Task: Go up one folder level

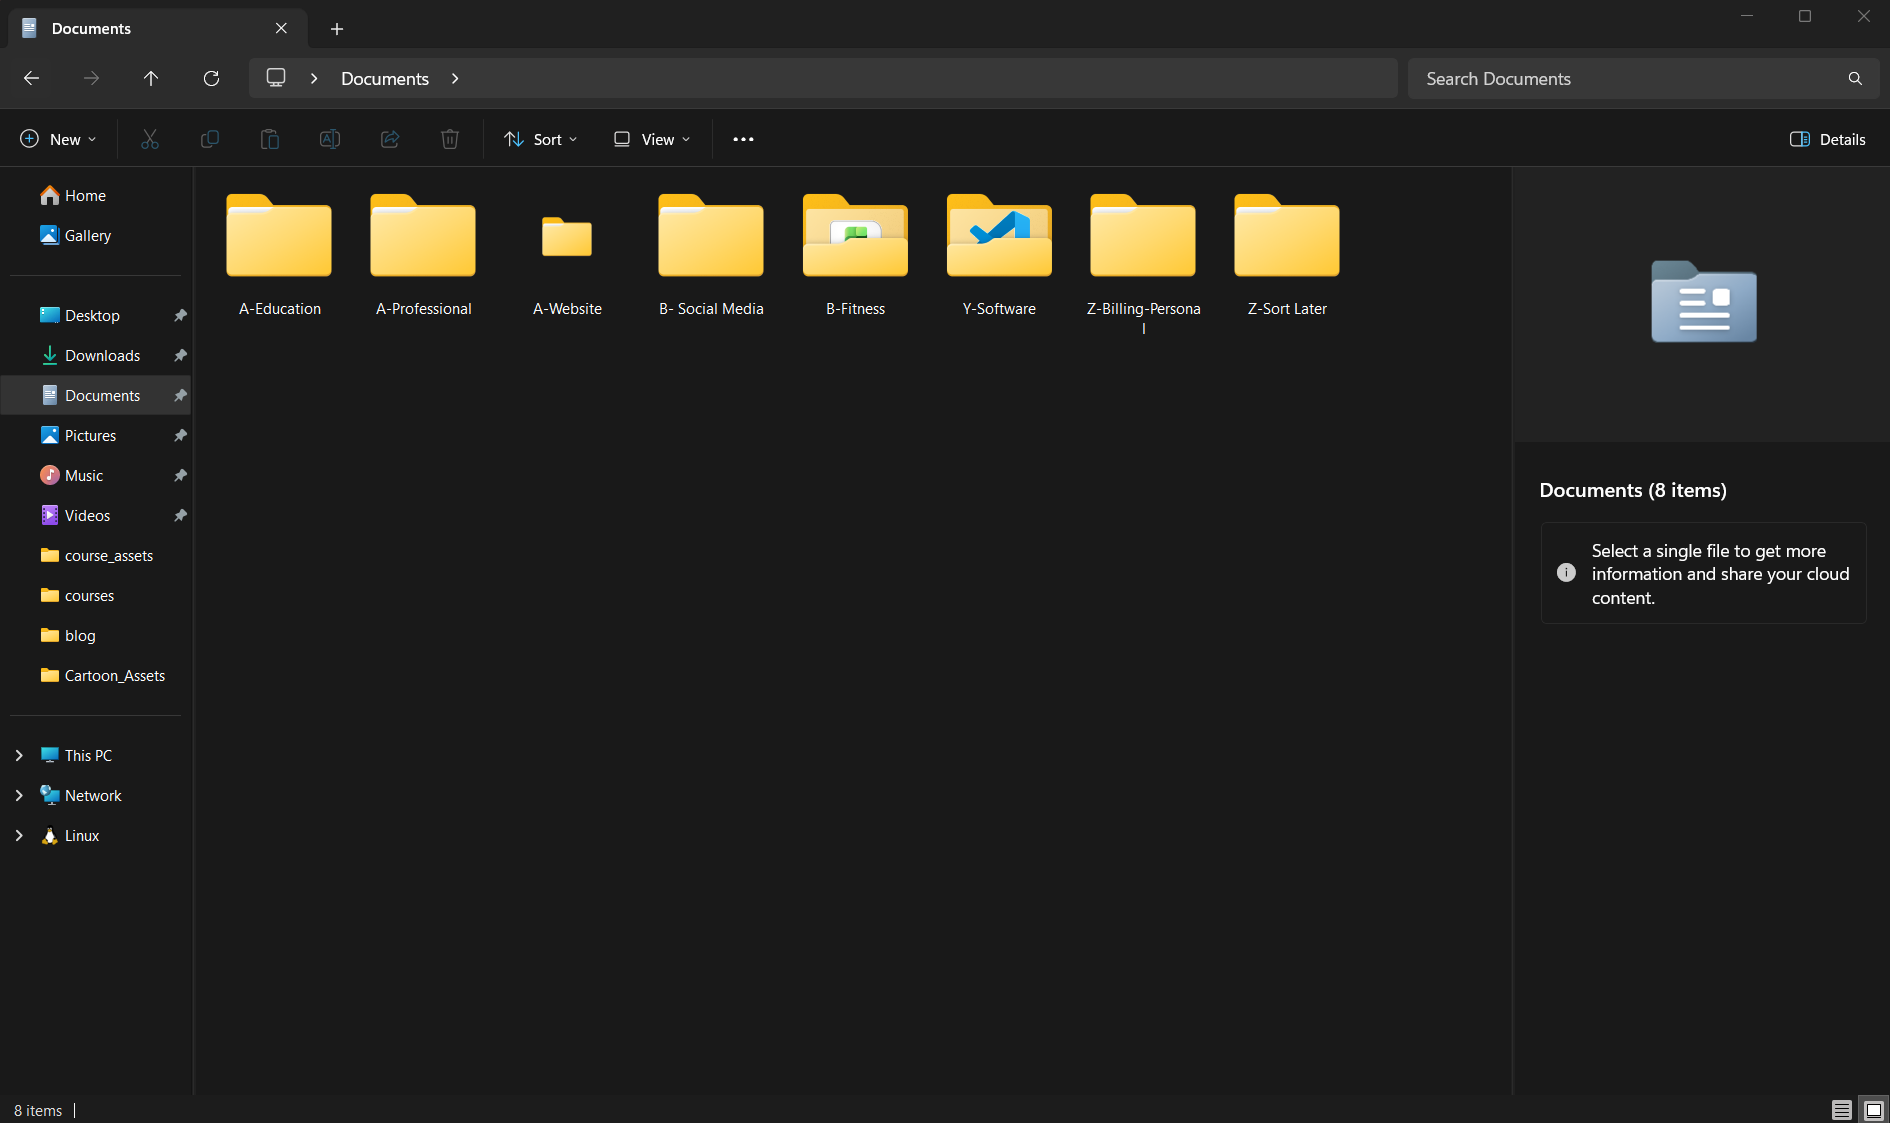Action: pos(151,78)
